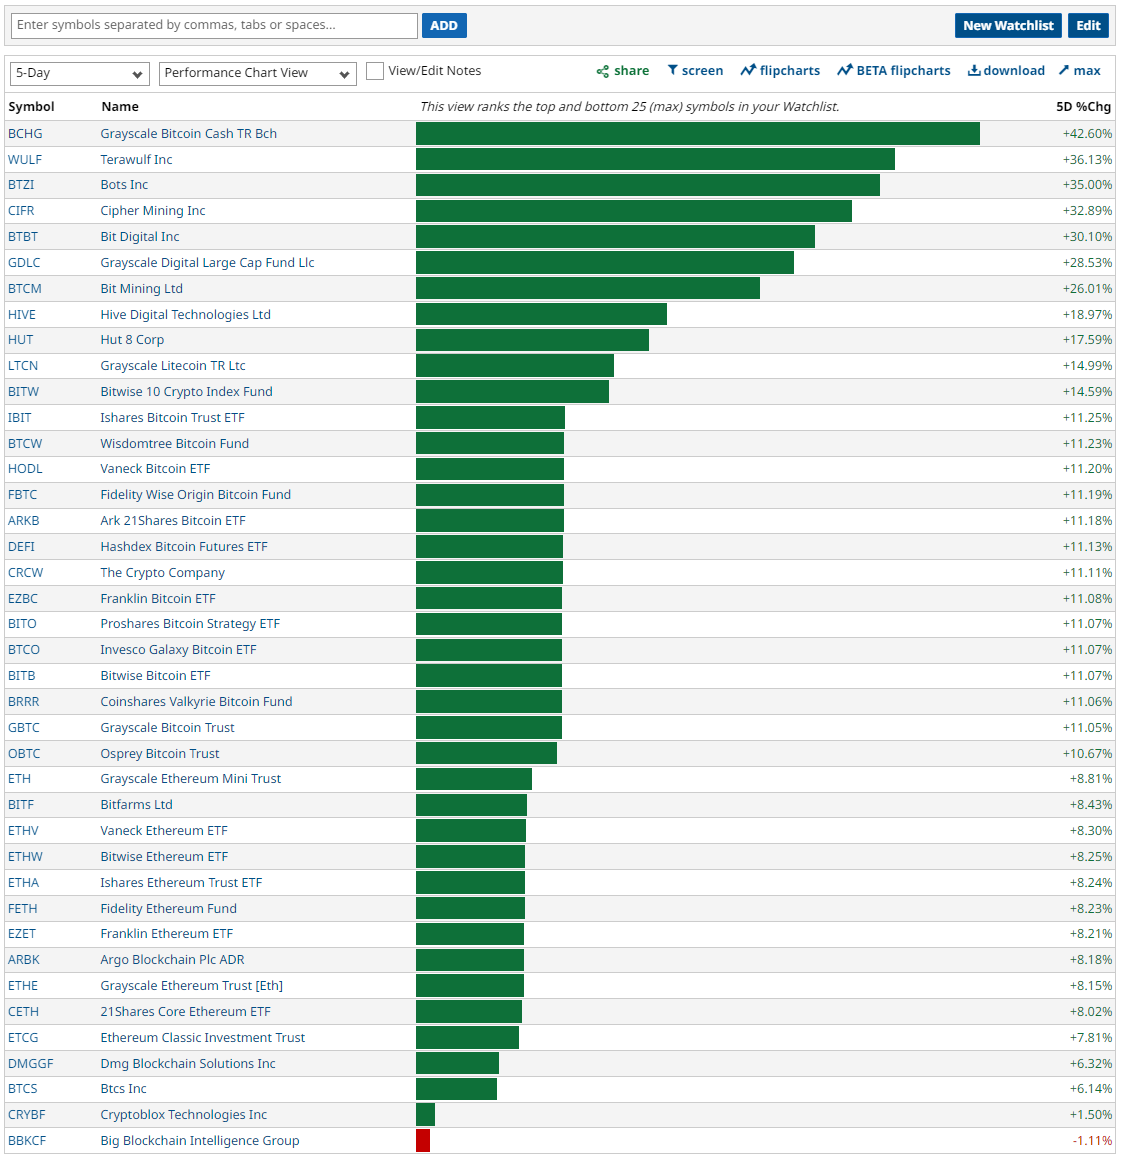Open the BITF symbol link
1121x1155 pixels.
(21, 805)
